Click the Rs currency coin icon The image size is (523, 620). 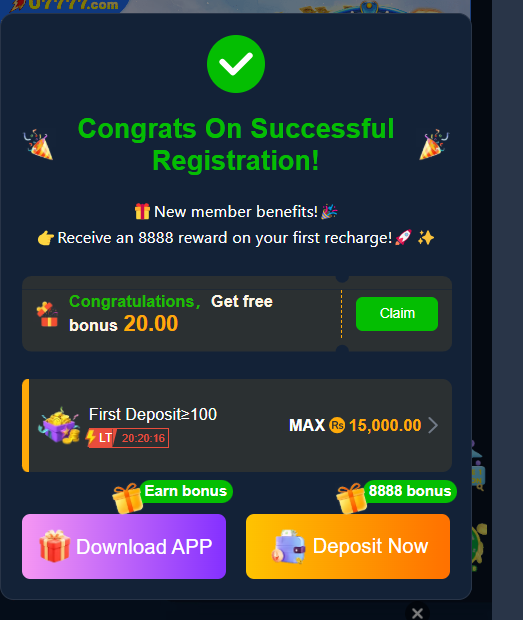coord(337,425)
